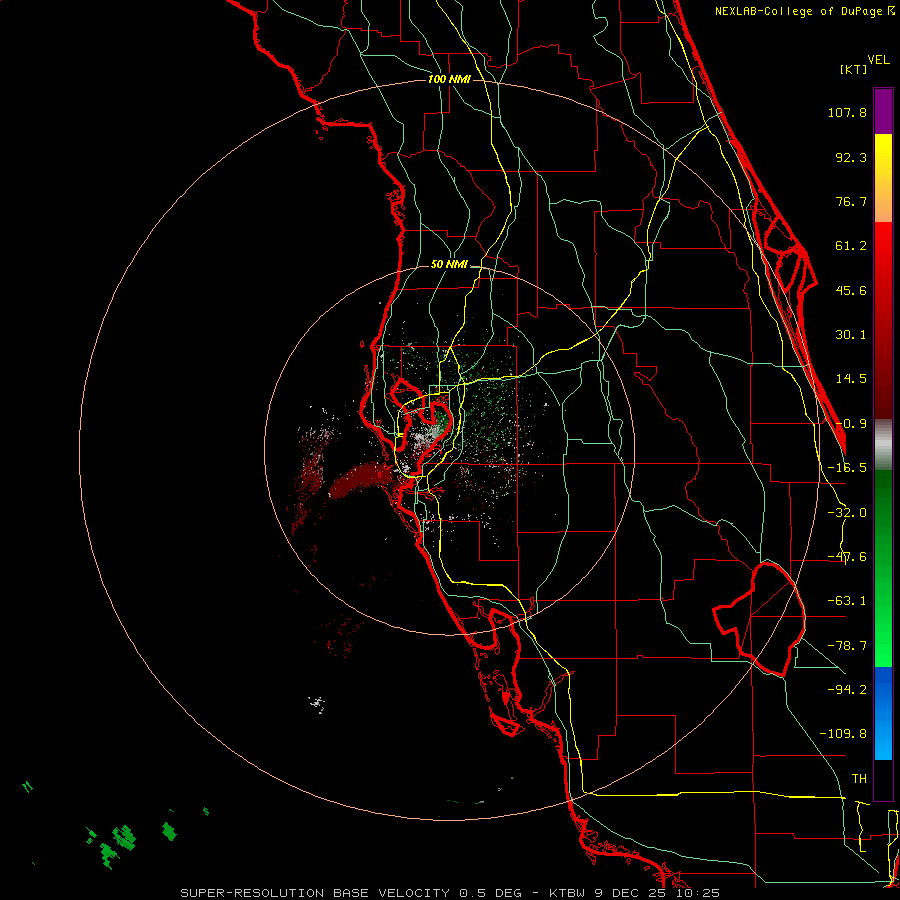Click the 50 NMI range ring label
The width and height of the screenshot is (900, 900).
(x=449, y=265)
